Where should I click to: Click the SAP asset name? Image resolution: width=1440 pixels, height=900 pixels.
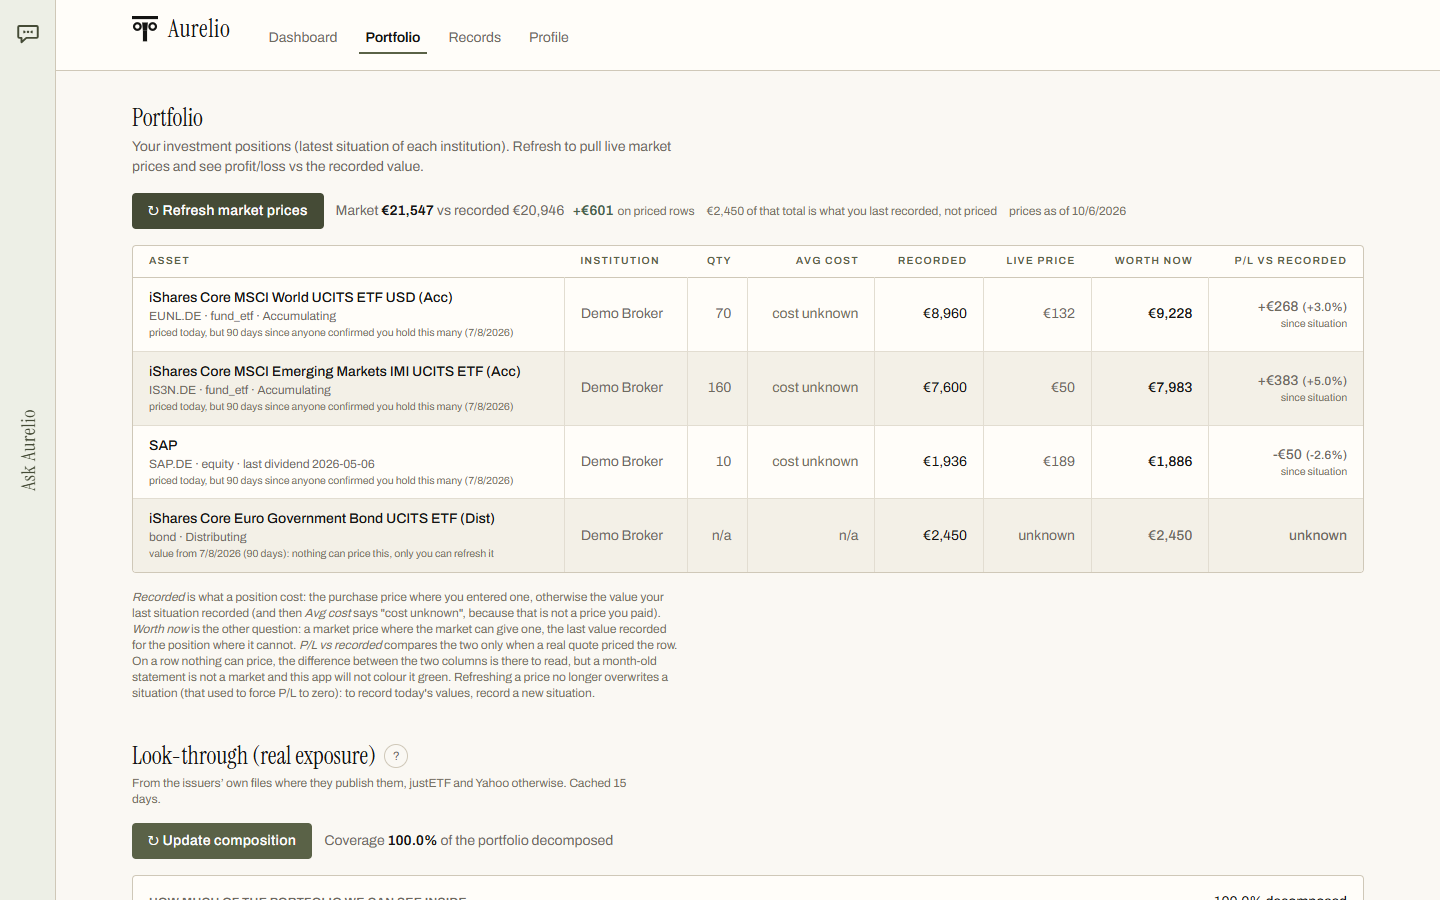pos(163,445)
